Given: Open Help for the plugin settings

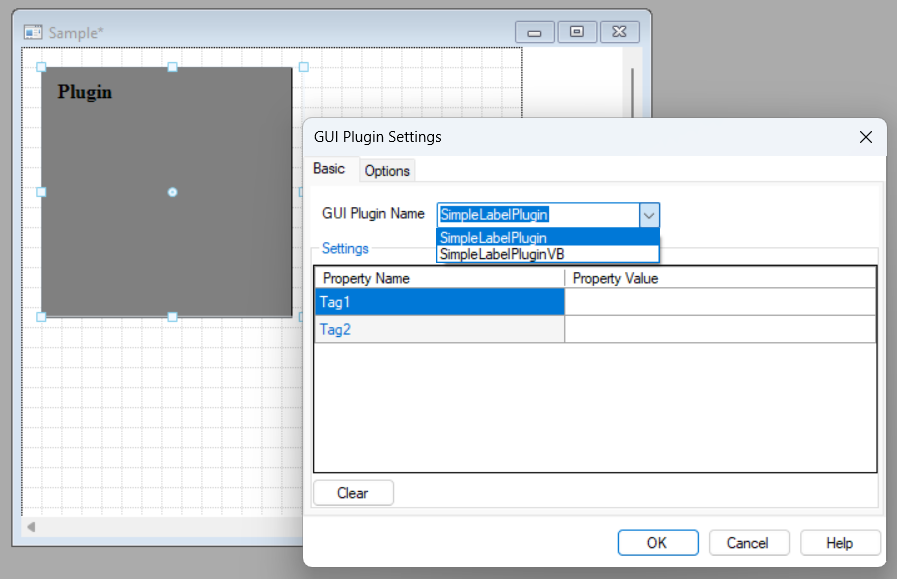Looking at the screenshot, I should [x=839, y=543].
